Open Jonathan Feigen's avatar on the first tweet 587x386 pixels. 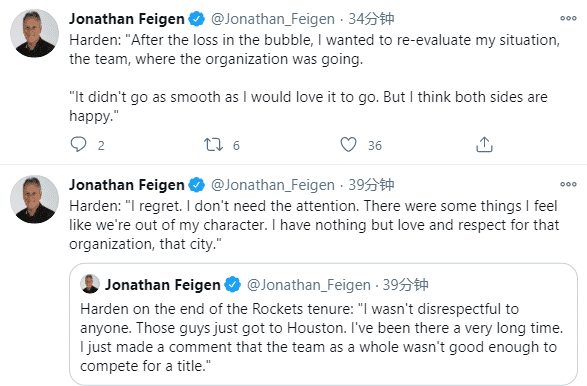[34, 33]
